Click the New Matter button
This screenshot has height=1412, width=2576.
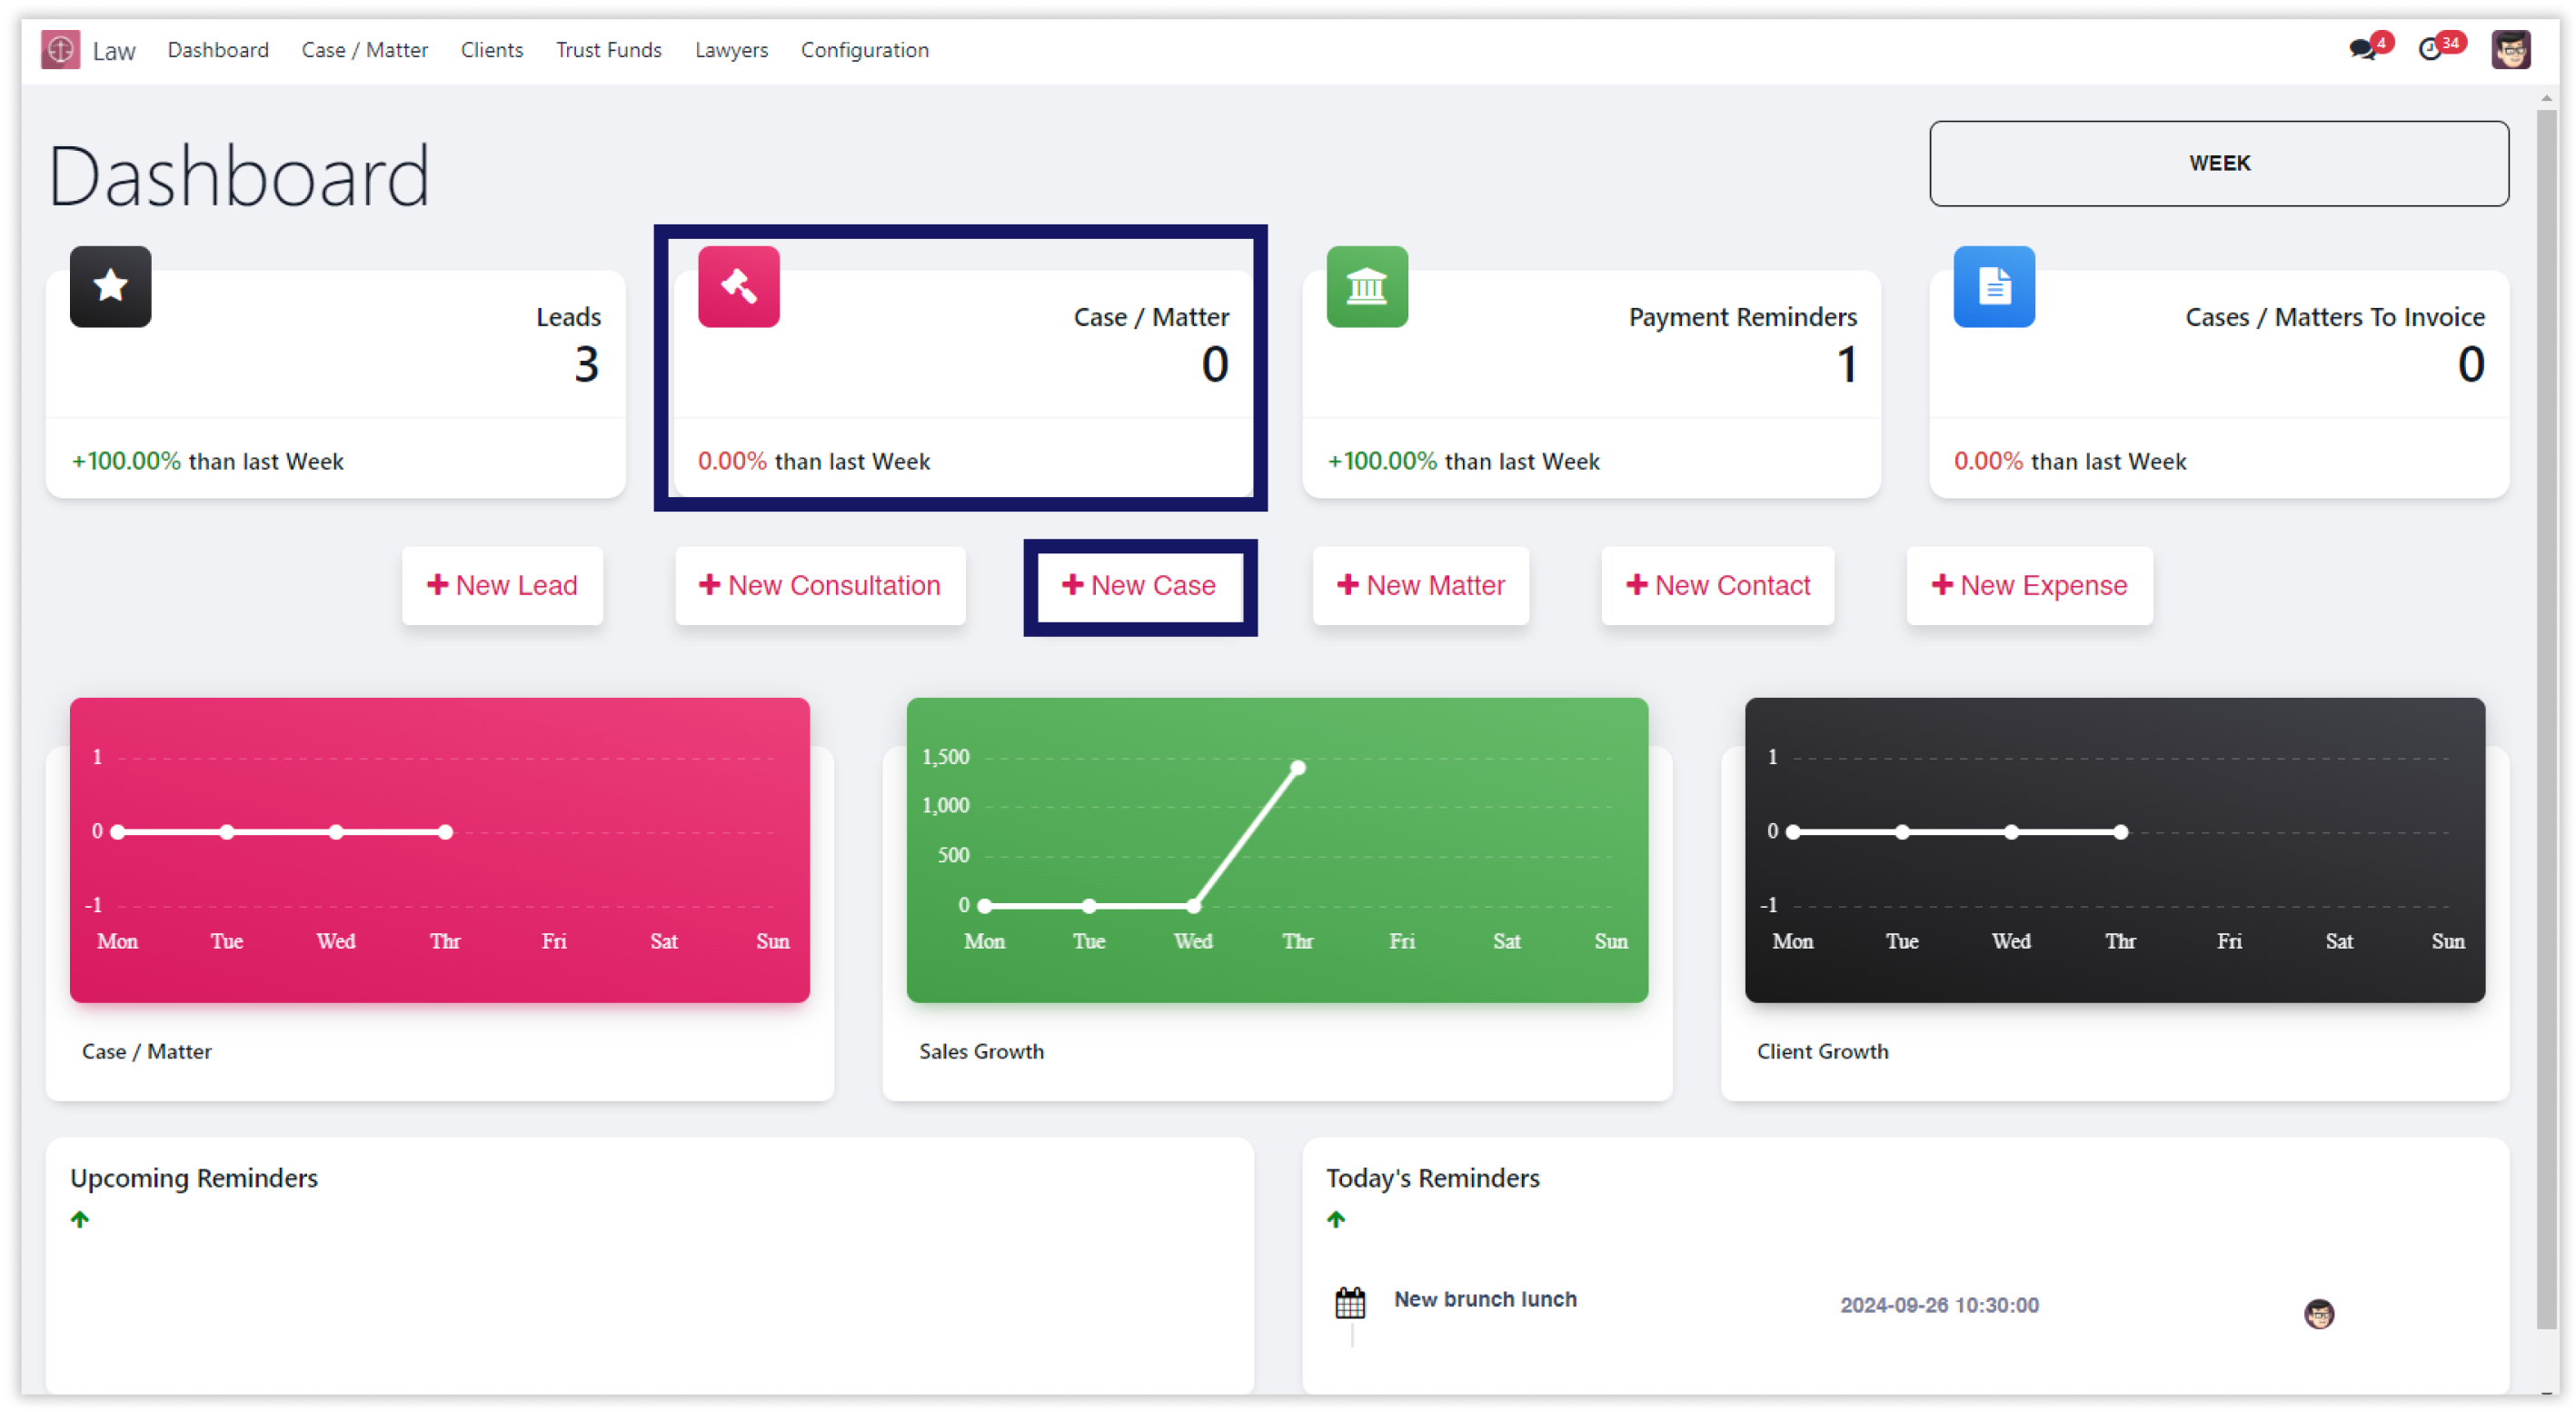[x=1420, y=585]
